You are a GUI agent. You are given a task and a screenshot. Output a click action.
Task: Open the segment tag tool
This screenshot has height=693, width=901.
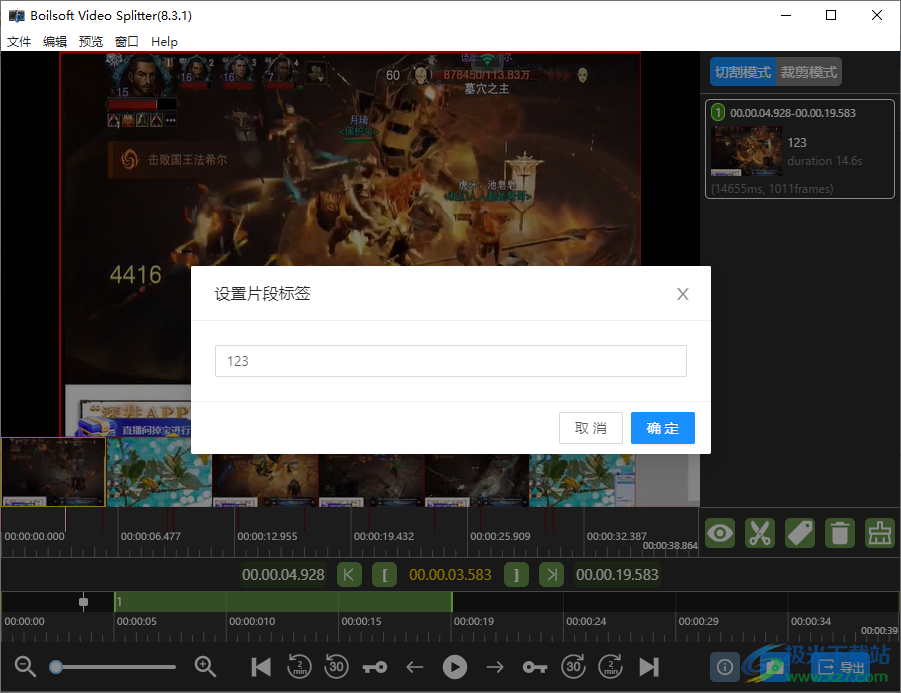point(800,533)
